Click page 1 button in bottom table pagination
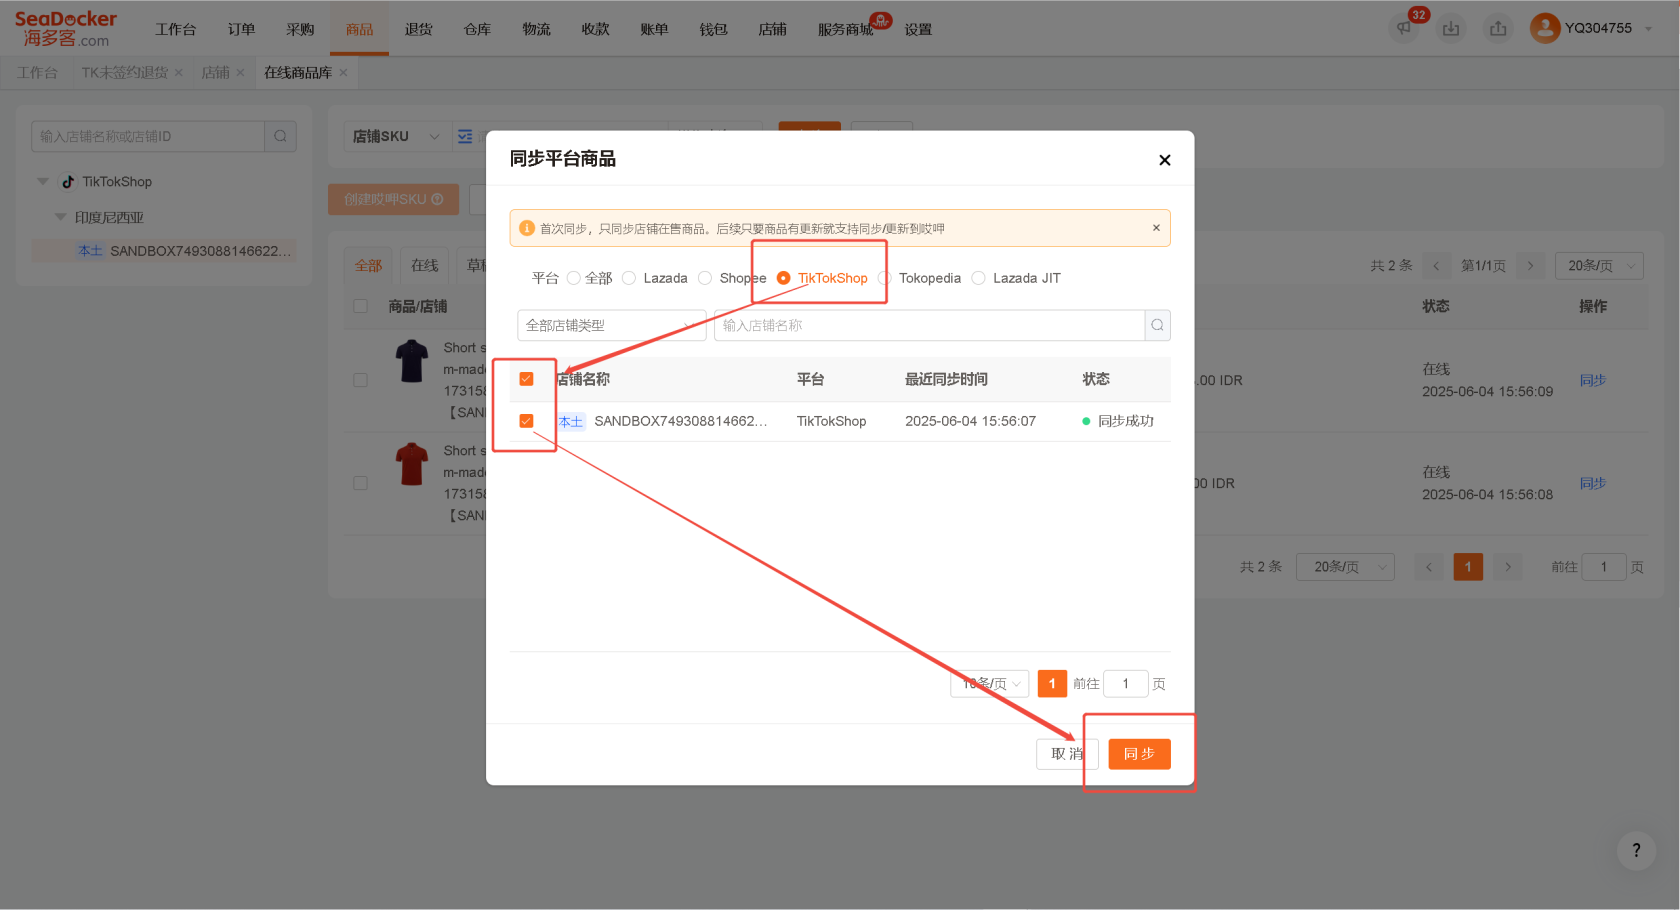The width and height of the screenshot is (1680, 910). (x=1468, y=567)
